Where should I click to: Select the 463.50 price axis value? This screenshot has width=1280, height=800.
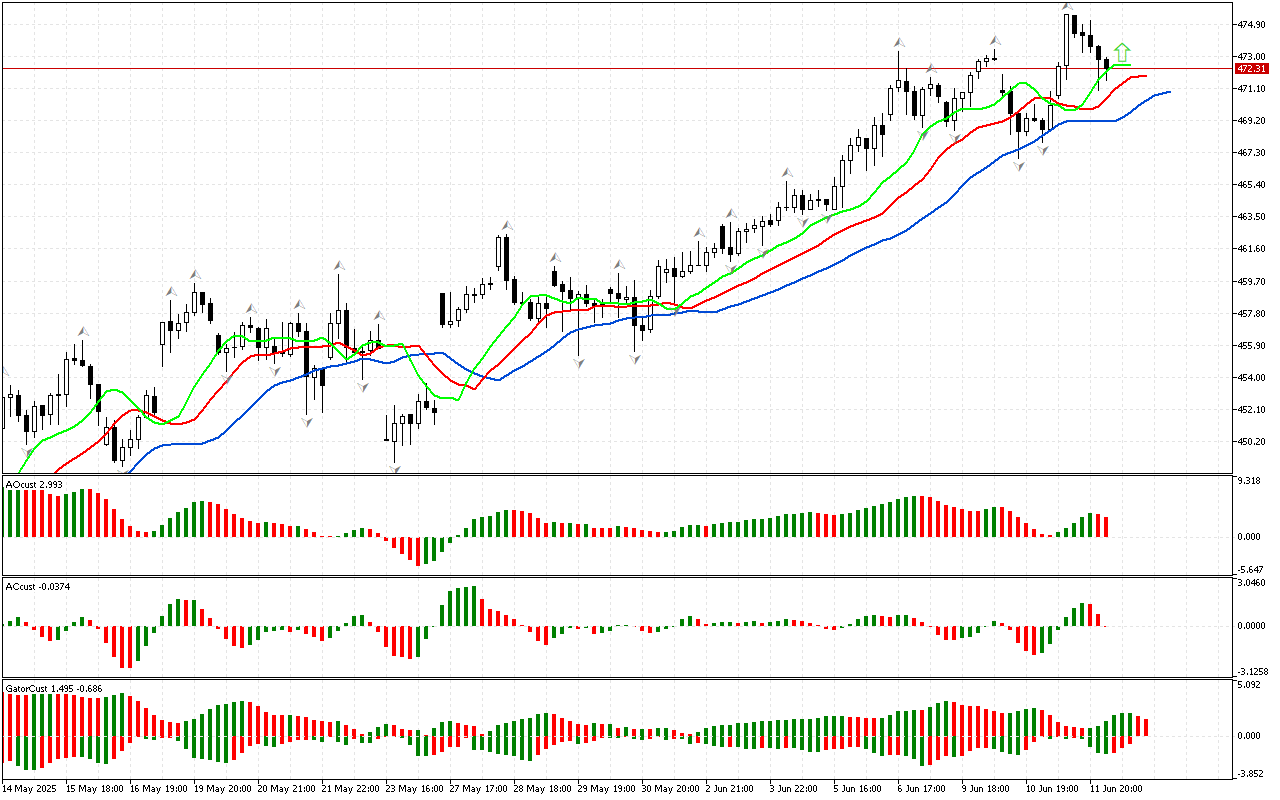pos(1251,217)
